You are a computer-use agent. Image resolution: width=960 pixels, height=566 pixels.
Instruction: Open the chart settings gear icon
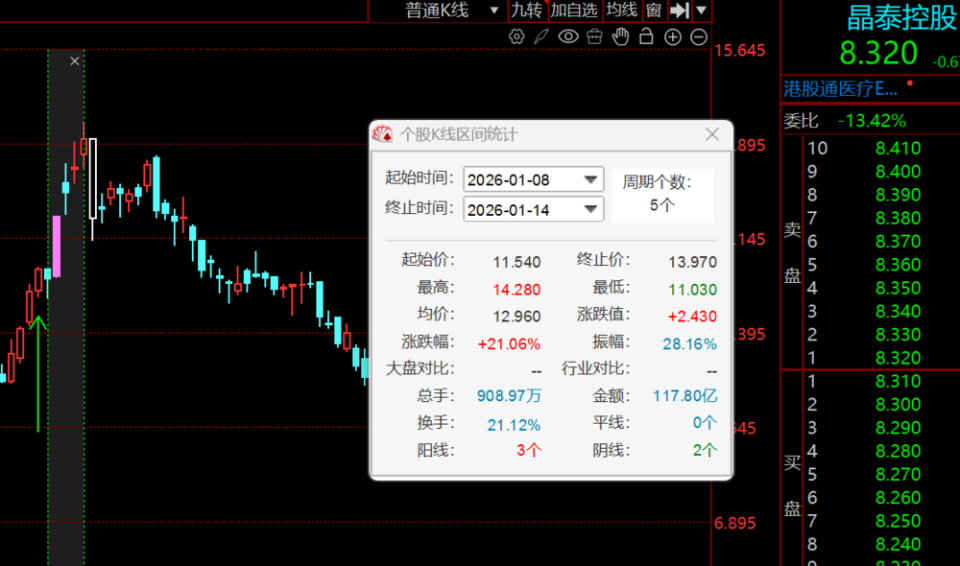[x=517, y=37]
